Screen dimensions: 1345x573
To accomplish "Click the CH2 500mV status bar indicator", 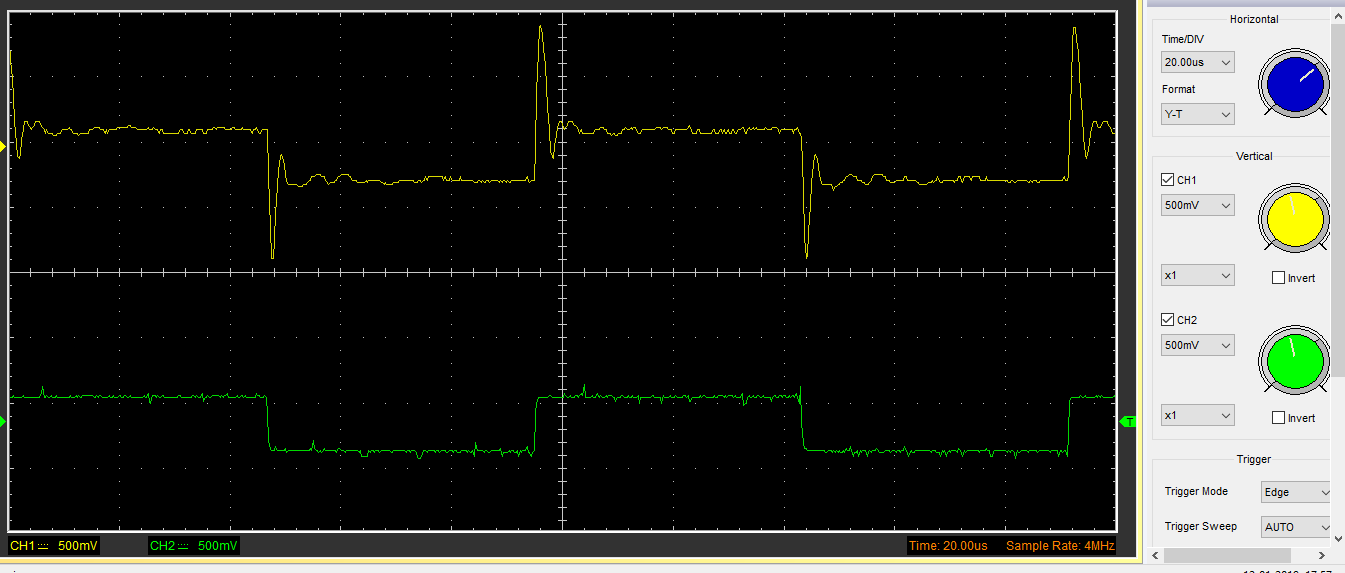I will (194, 546).
